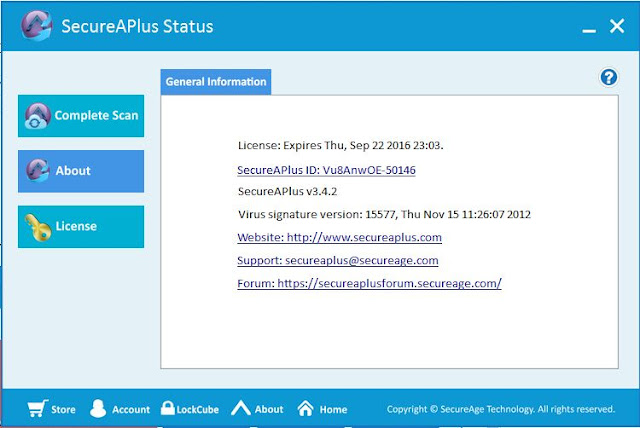Go to Home in bottom bar

[x=333, y=409]
